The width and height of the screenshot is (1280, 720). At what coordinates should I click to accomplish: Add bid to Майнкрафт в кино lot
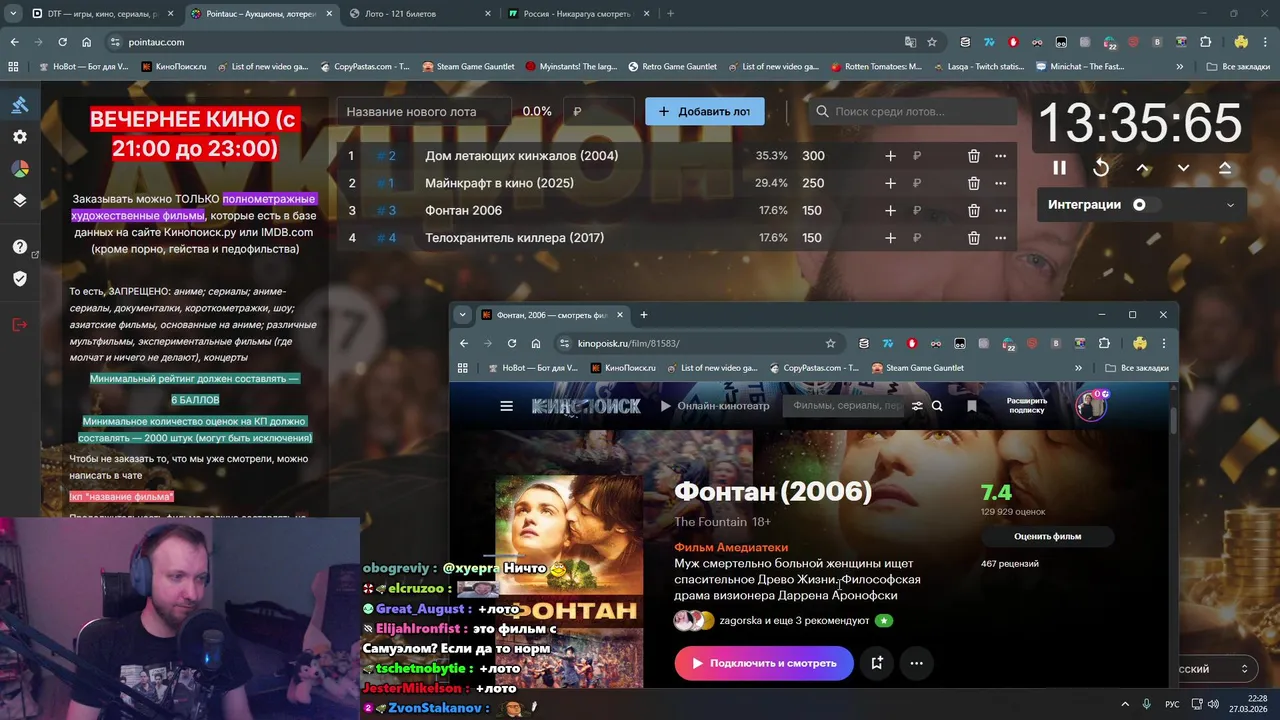click(891, 183)
